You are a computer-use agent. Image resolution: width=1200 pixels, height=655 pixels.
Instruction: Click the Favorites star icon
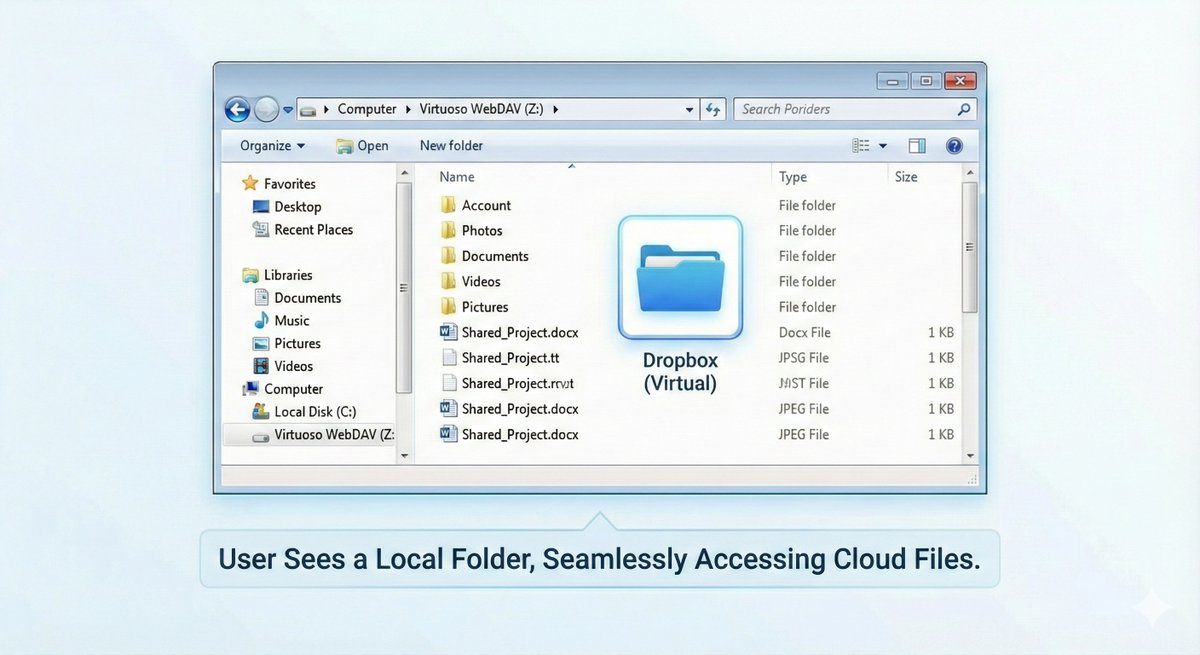coord(252,183)
